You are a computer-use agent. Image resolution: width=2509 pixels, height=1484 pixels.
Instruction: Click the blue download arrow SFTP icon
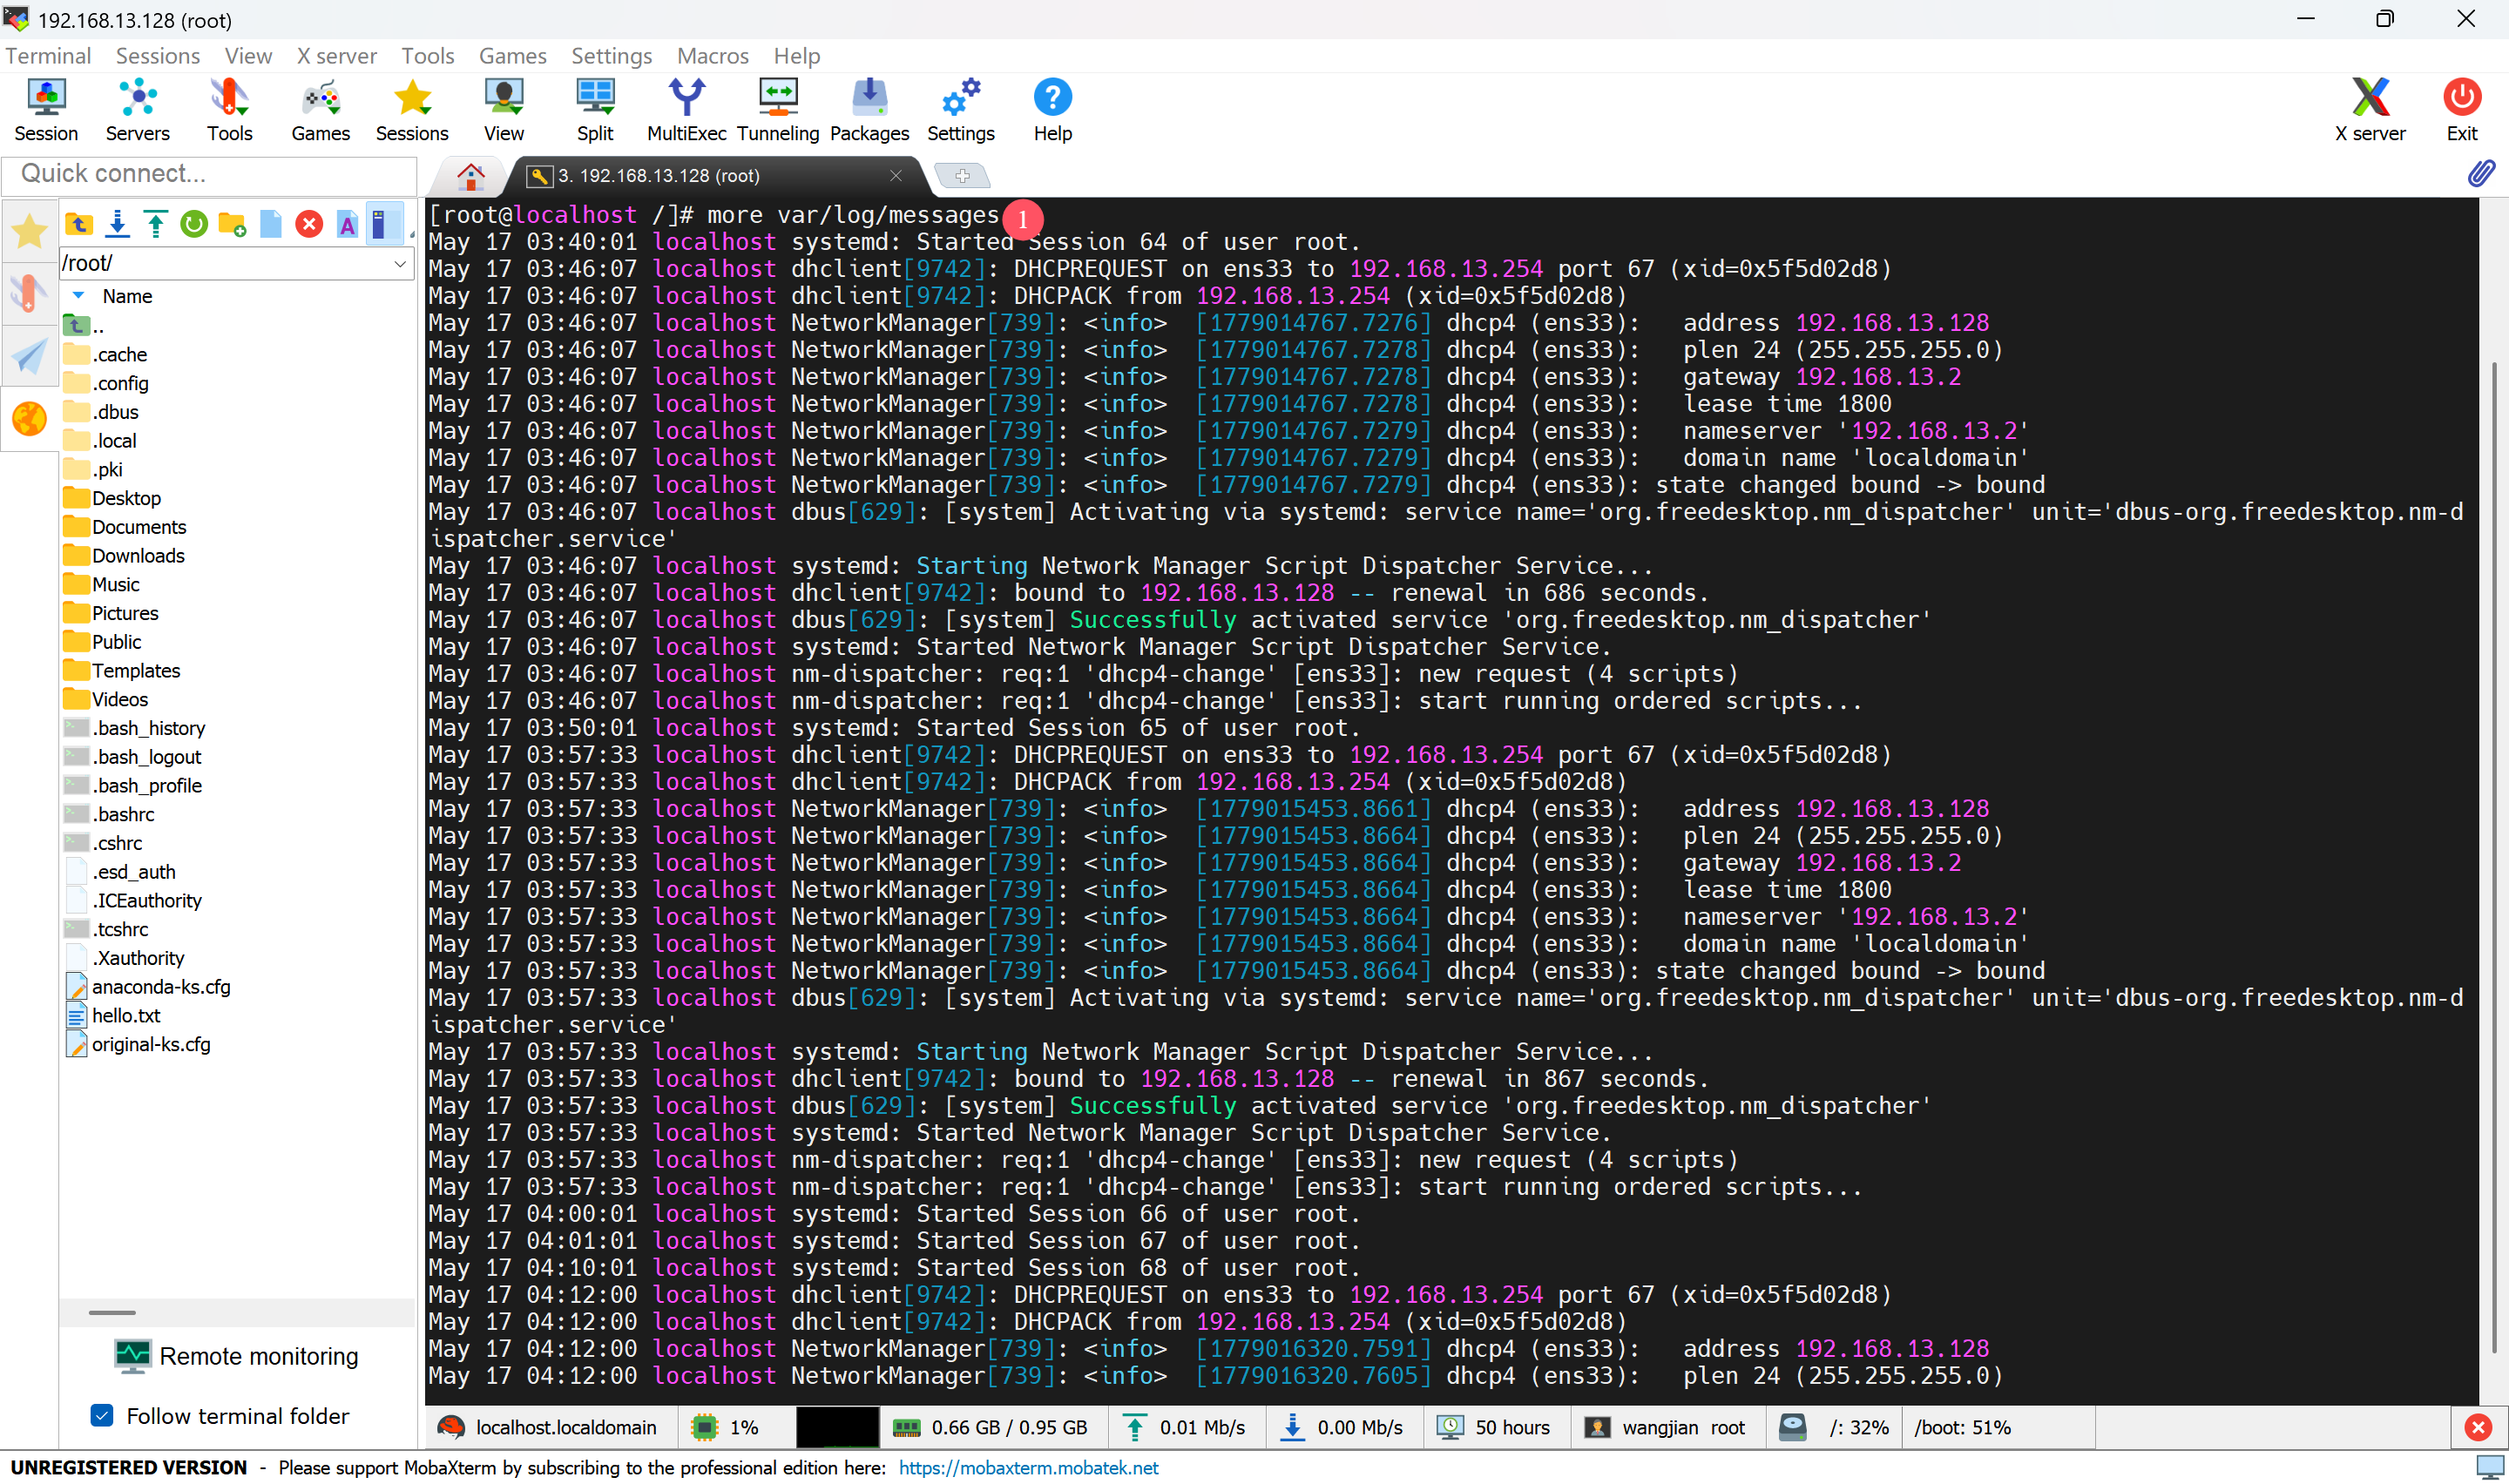pyautogui.click(x=118, y=224)
